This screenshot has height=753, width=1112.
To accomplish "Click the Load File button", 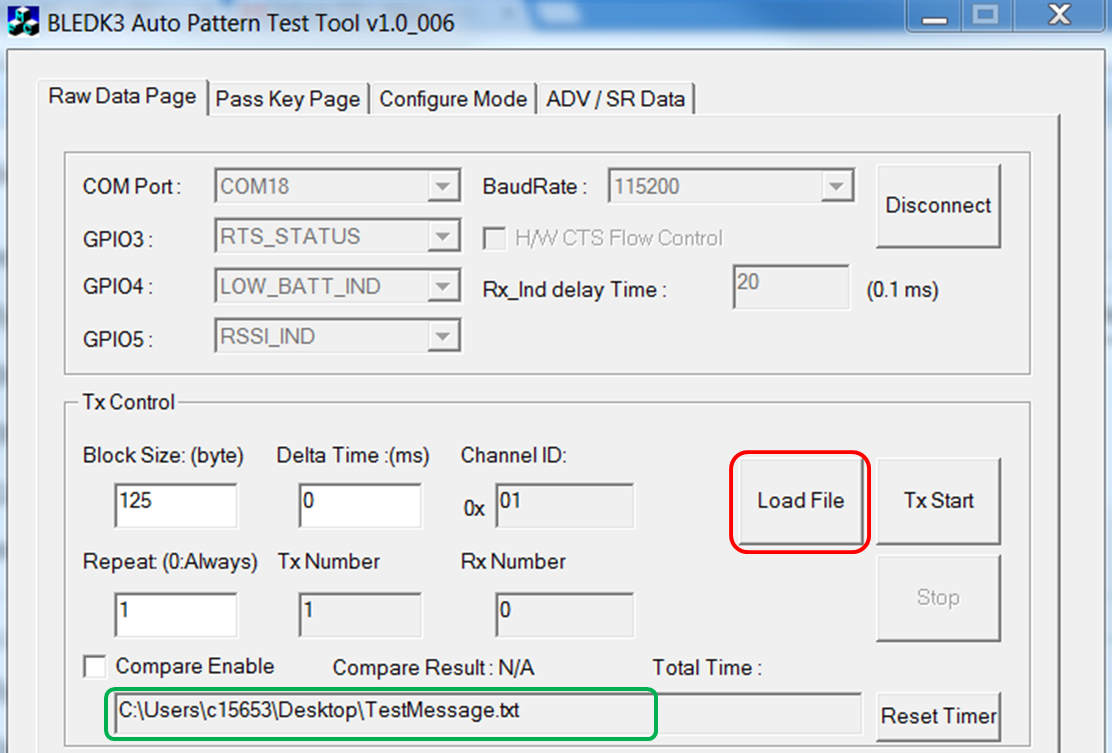I will [x=800, y=501].
